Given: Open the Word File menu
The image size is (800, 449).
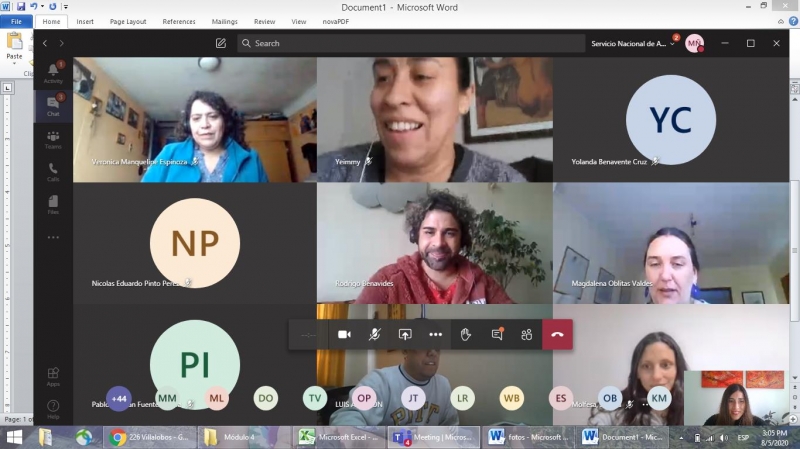Looking at the screenshot, I should (x=17, y=21).
